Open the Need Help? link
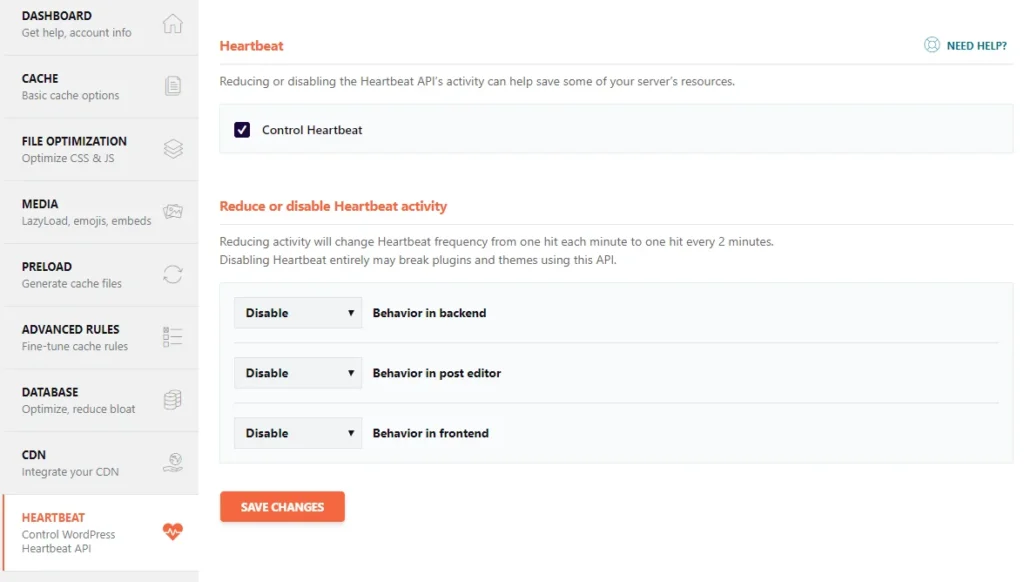Viewport: 1024px width, 582px height. point(976,45)
